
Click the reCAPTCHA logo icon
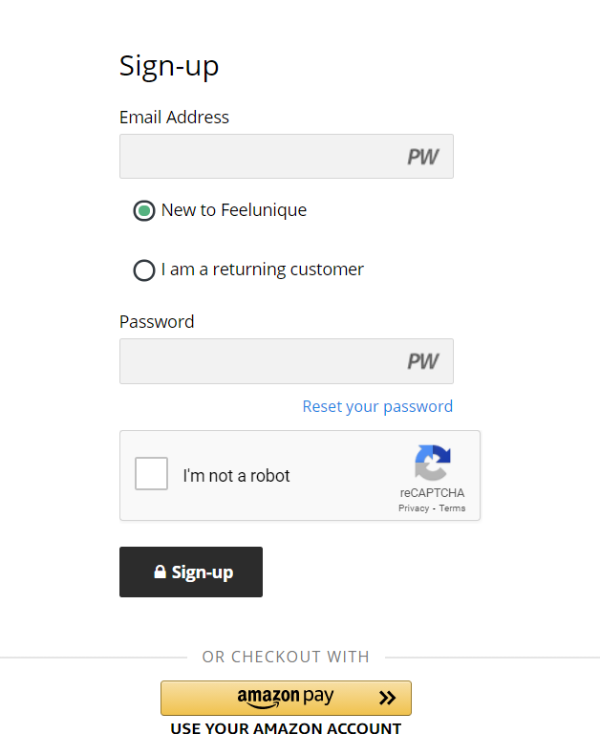click(432, 463)
